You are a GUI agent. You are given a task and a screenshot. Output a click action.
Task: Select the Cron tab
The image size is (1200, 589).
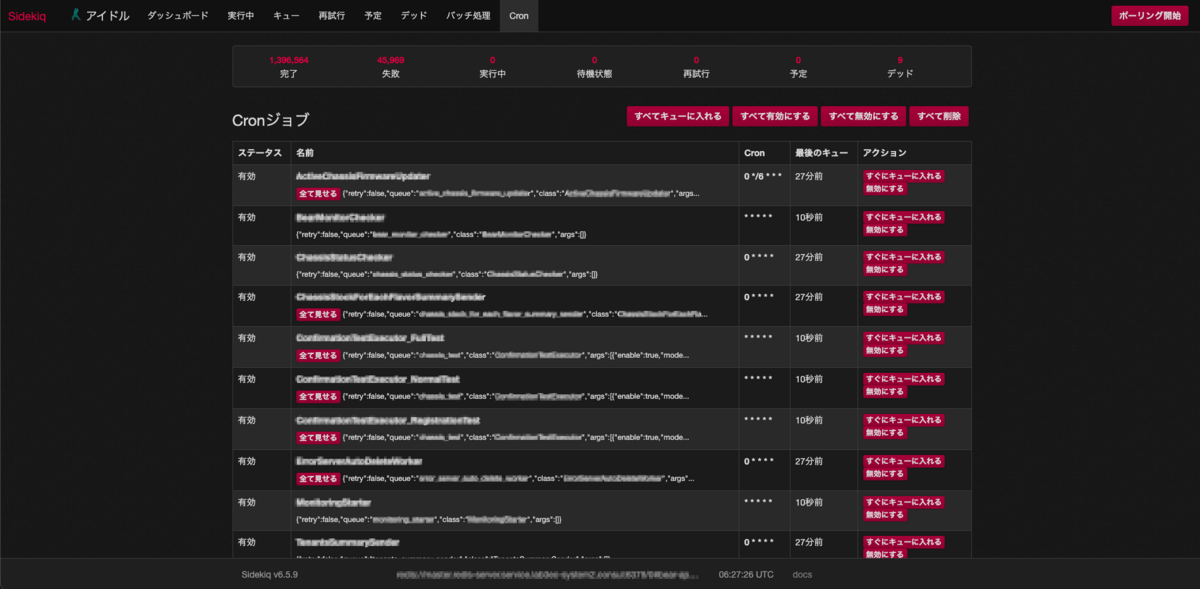[519, 16]
